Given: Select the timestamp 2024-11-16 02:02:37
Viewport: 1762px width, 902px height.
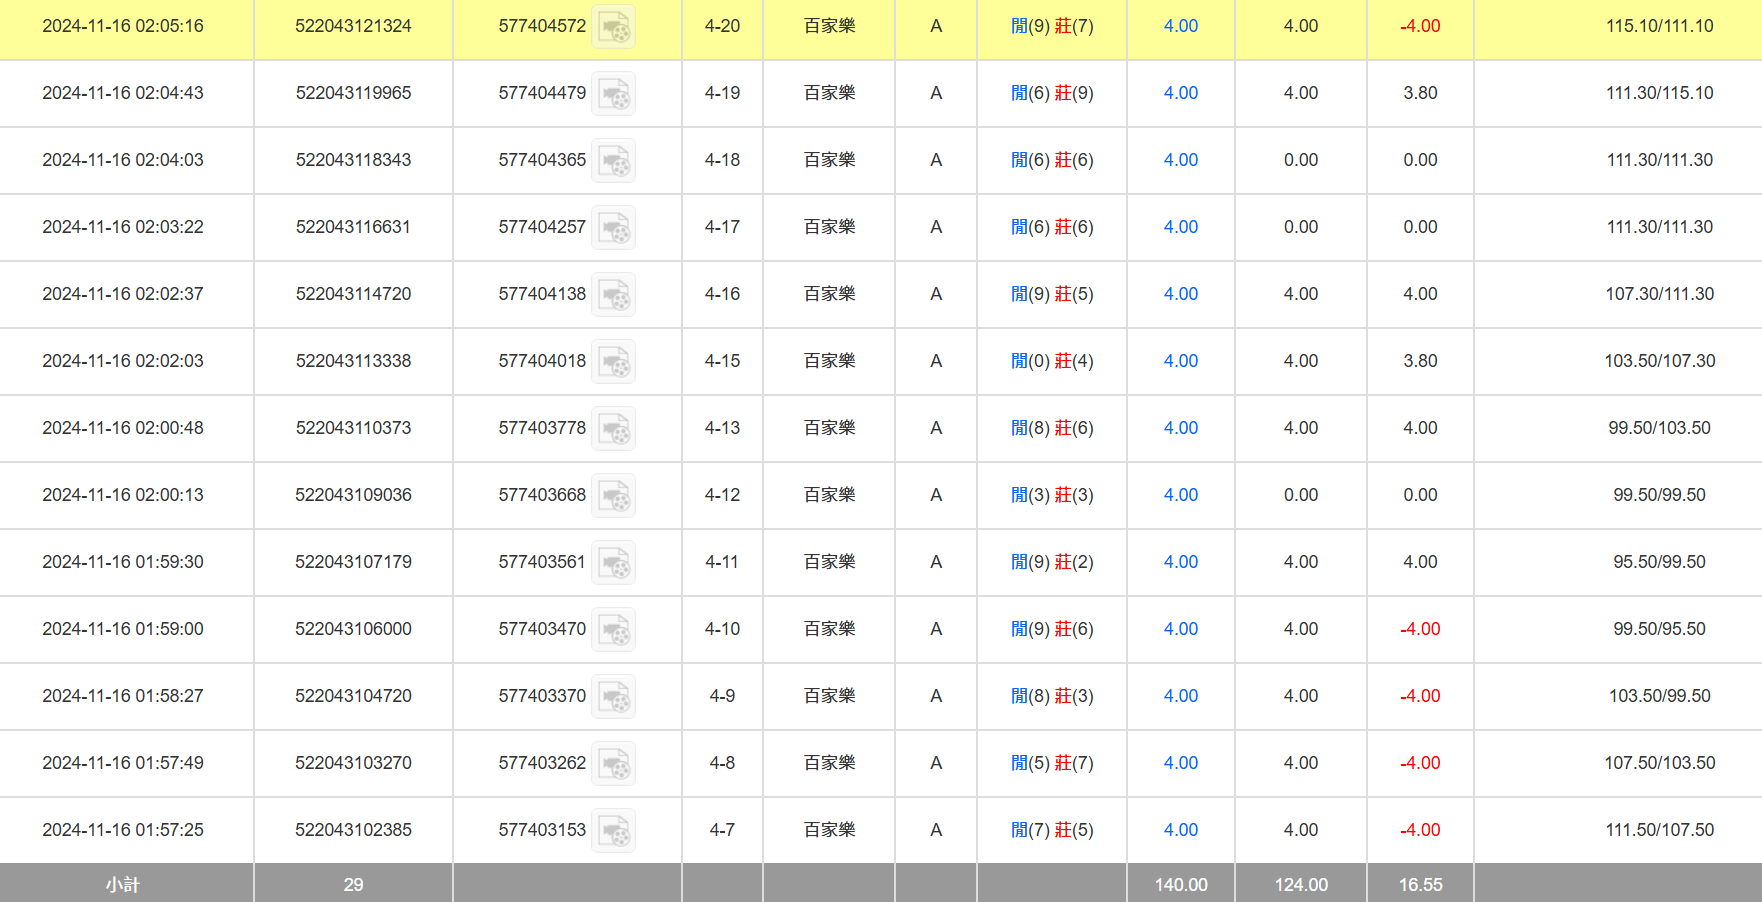Looking at the screenshot, I should 123,294.
